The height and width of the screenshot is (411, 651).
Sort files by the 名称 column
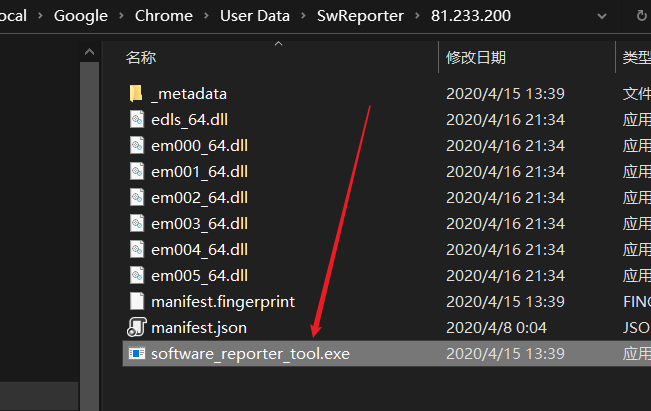141,58
